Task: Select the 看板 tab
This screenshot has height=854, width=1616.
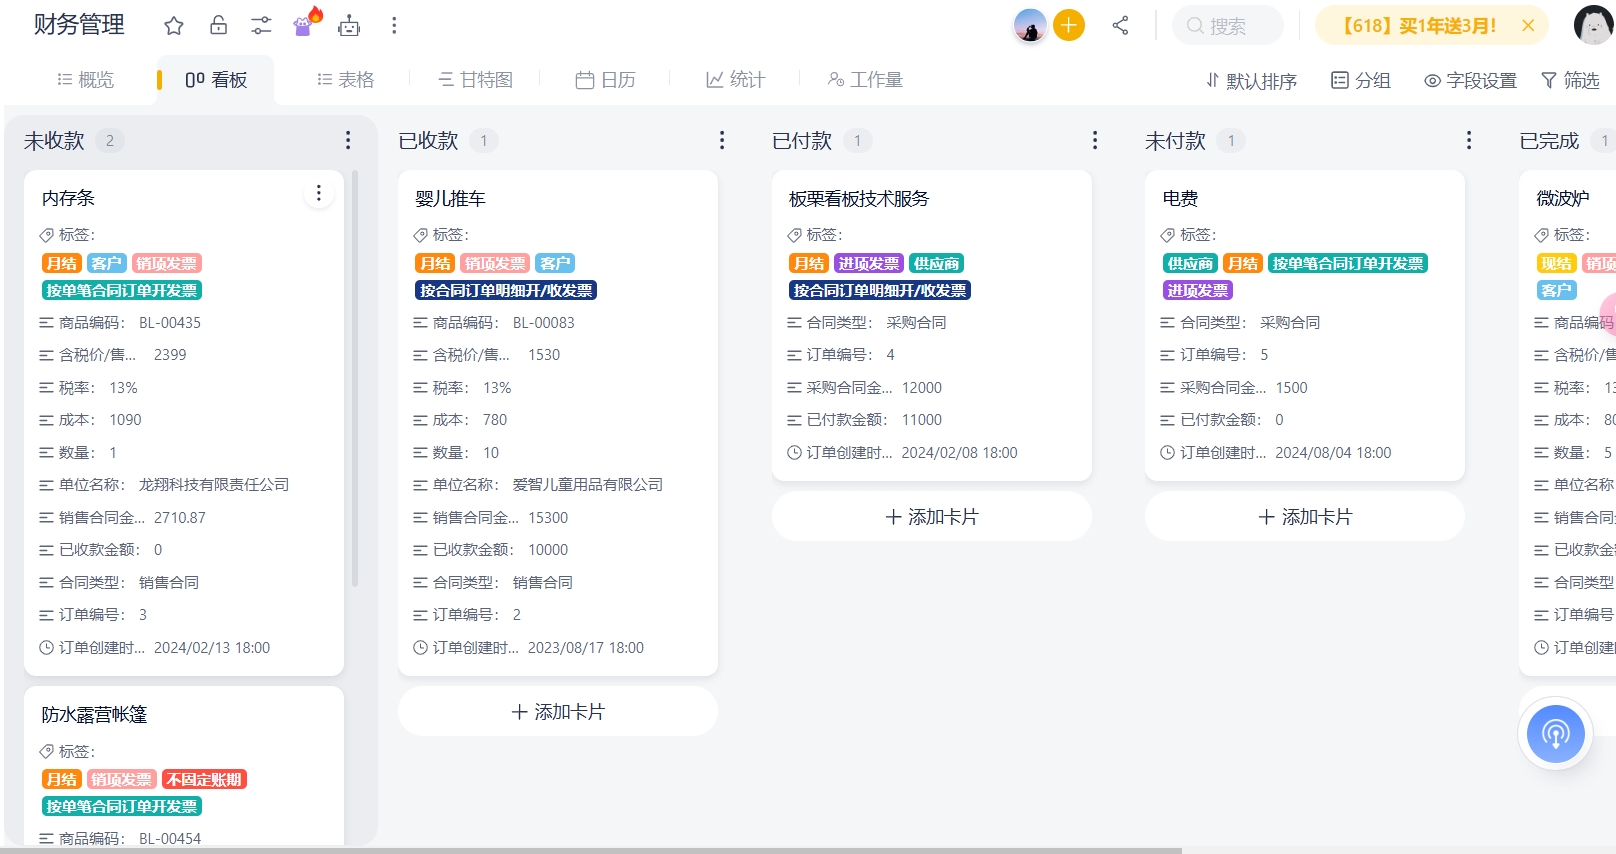Action: coord(216,80)
